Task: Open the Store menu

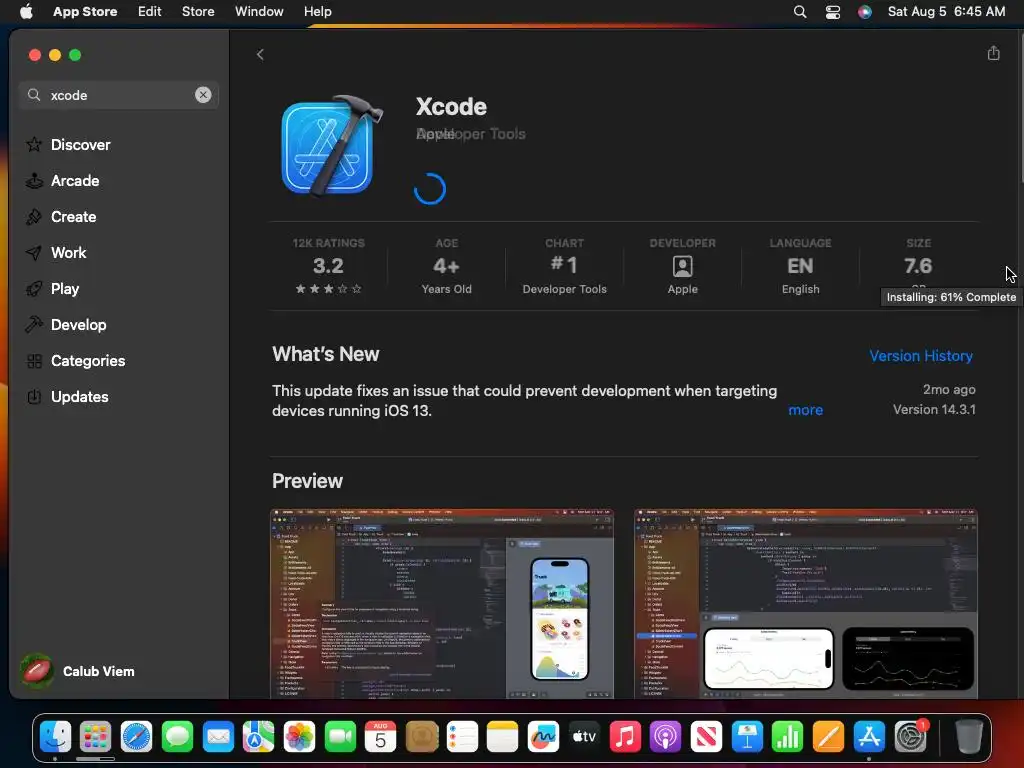Action: click(198, 11)
